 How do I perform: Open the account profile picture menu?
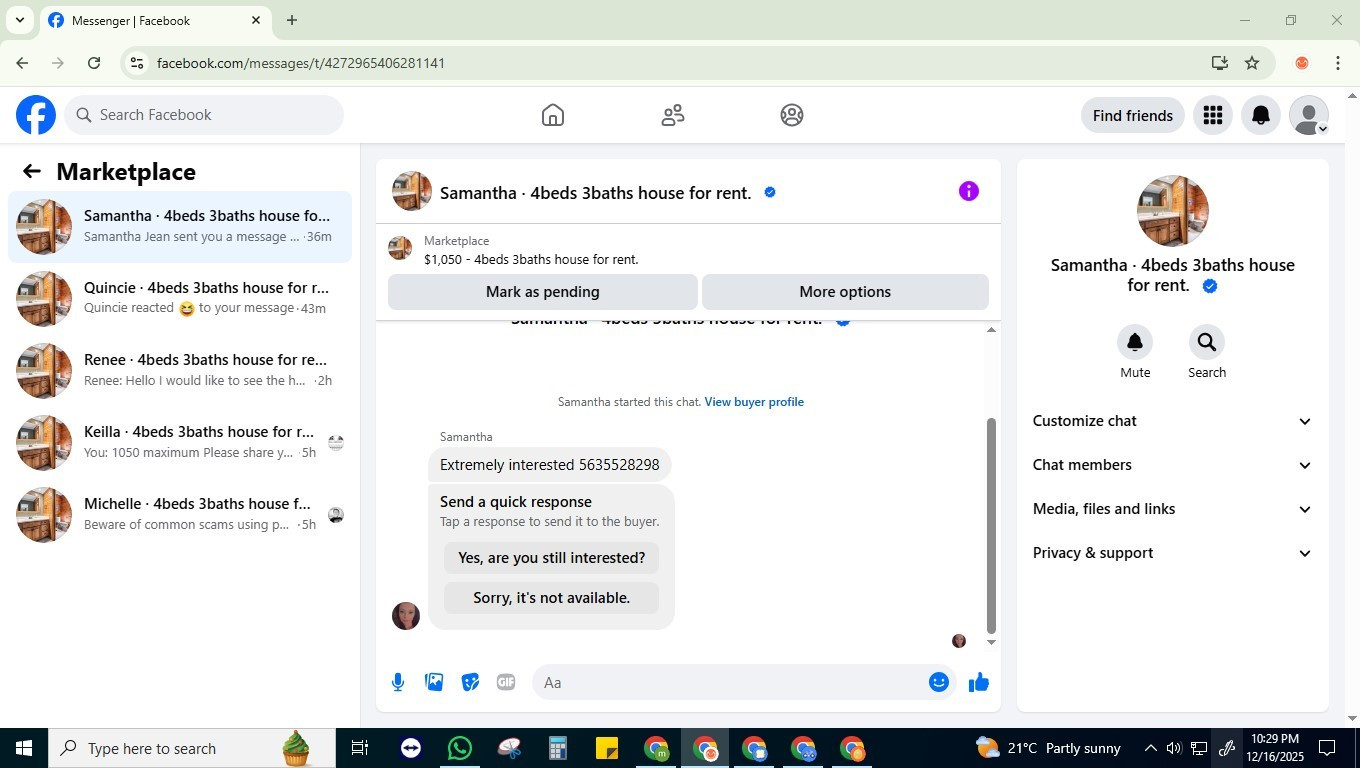coord(1309,115)
